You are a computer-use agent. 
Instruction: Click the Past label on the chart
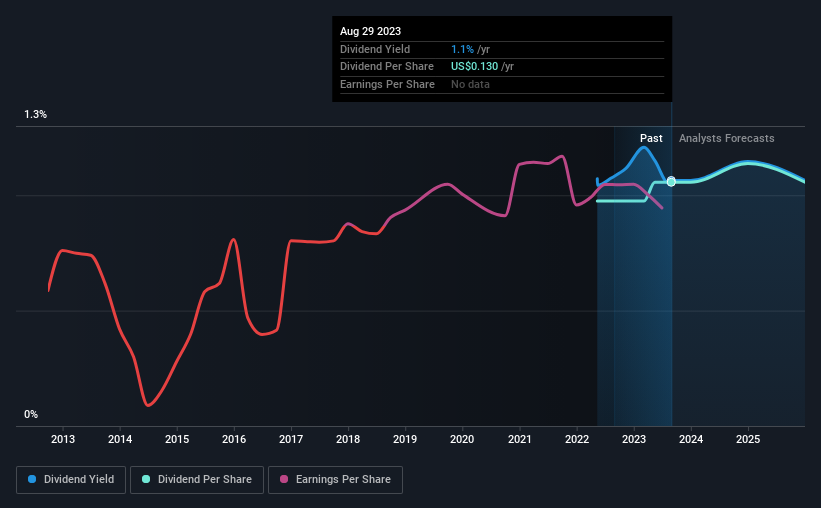pos(651,138)
